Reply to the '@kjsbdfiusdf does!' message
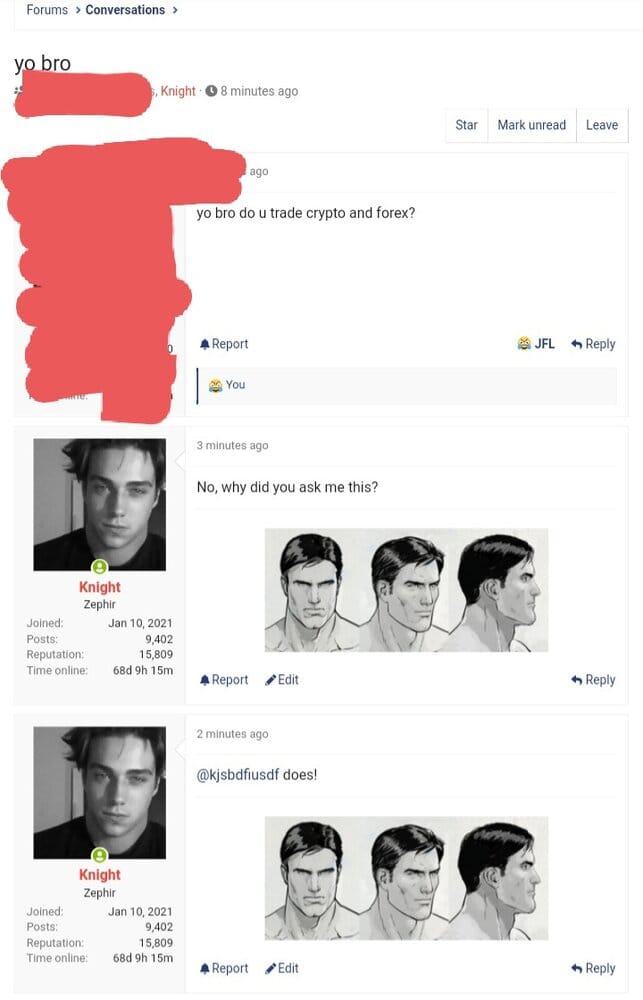 (593, 968)
